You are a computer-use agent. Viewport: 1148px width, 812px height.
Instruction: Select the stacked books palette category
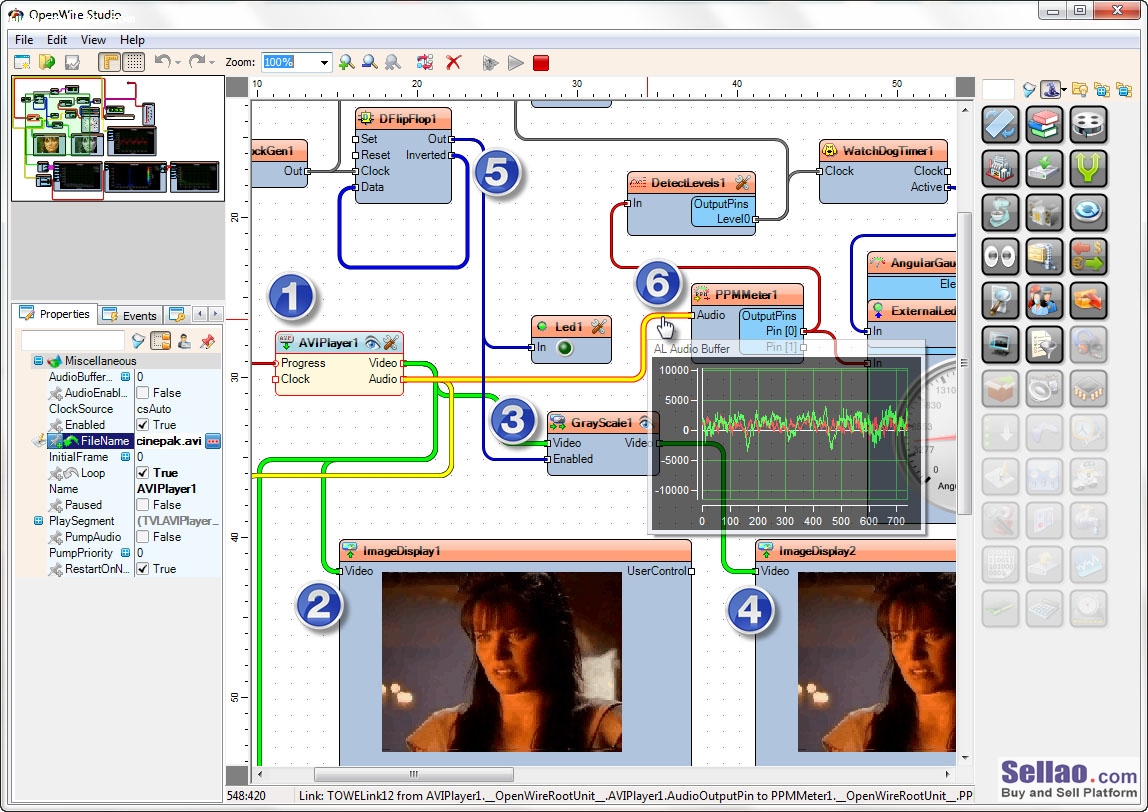(1044, 124)
